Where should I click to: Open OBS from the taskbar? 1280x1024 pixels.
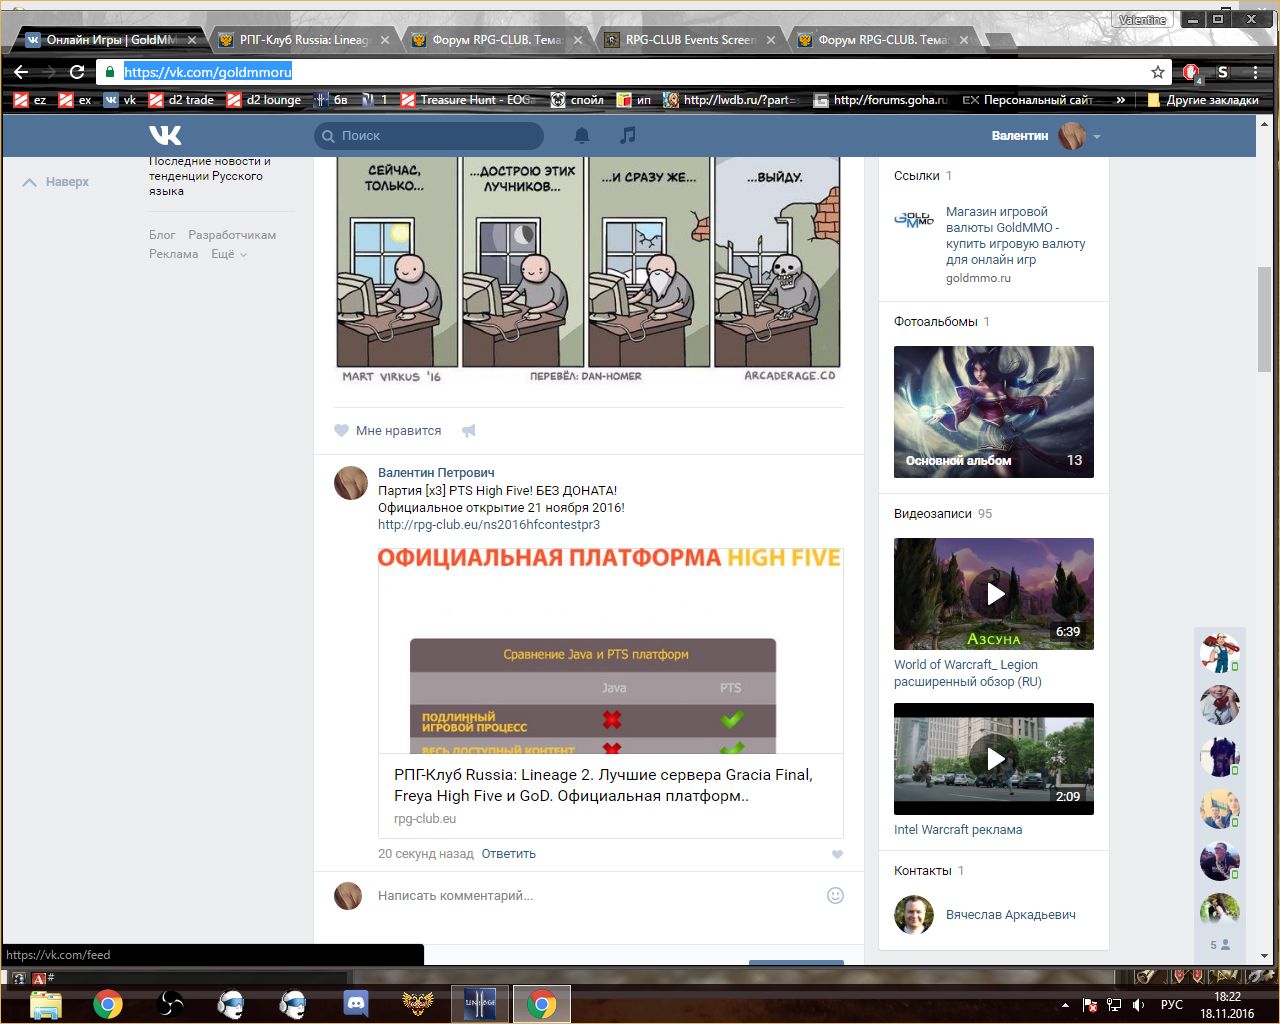(x=170, y=1003)
